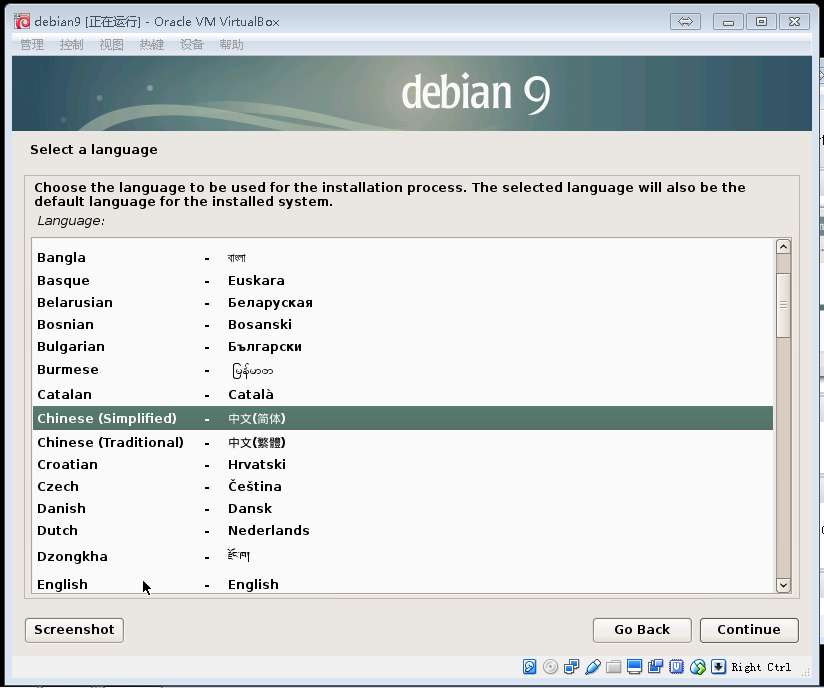Select the Dzongkha language row
Screen dimensions: 824x688
[x=403, y=556]
